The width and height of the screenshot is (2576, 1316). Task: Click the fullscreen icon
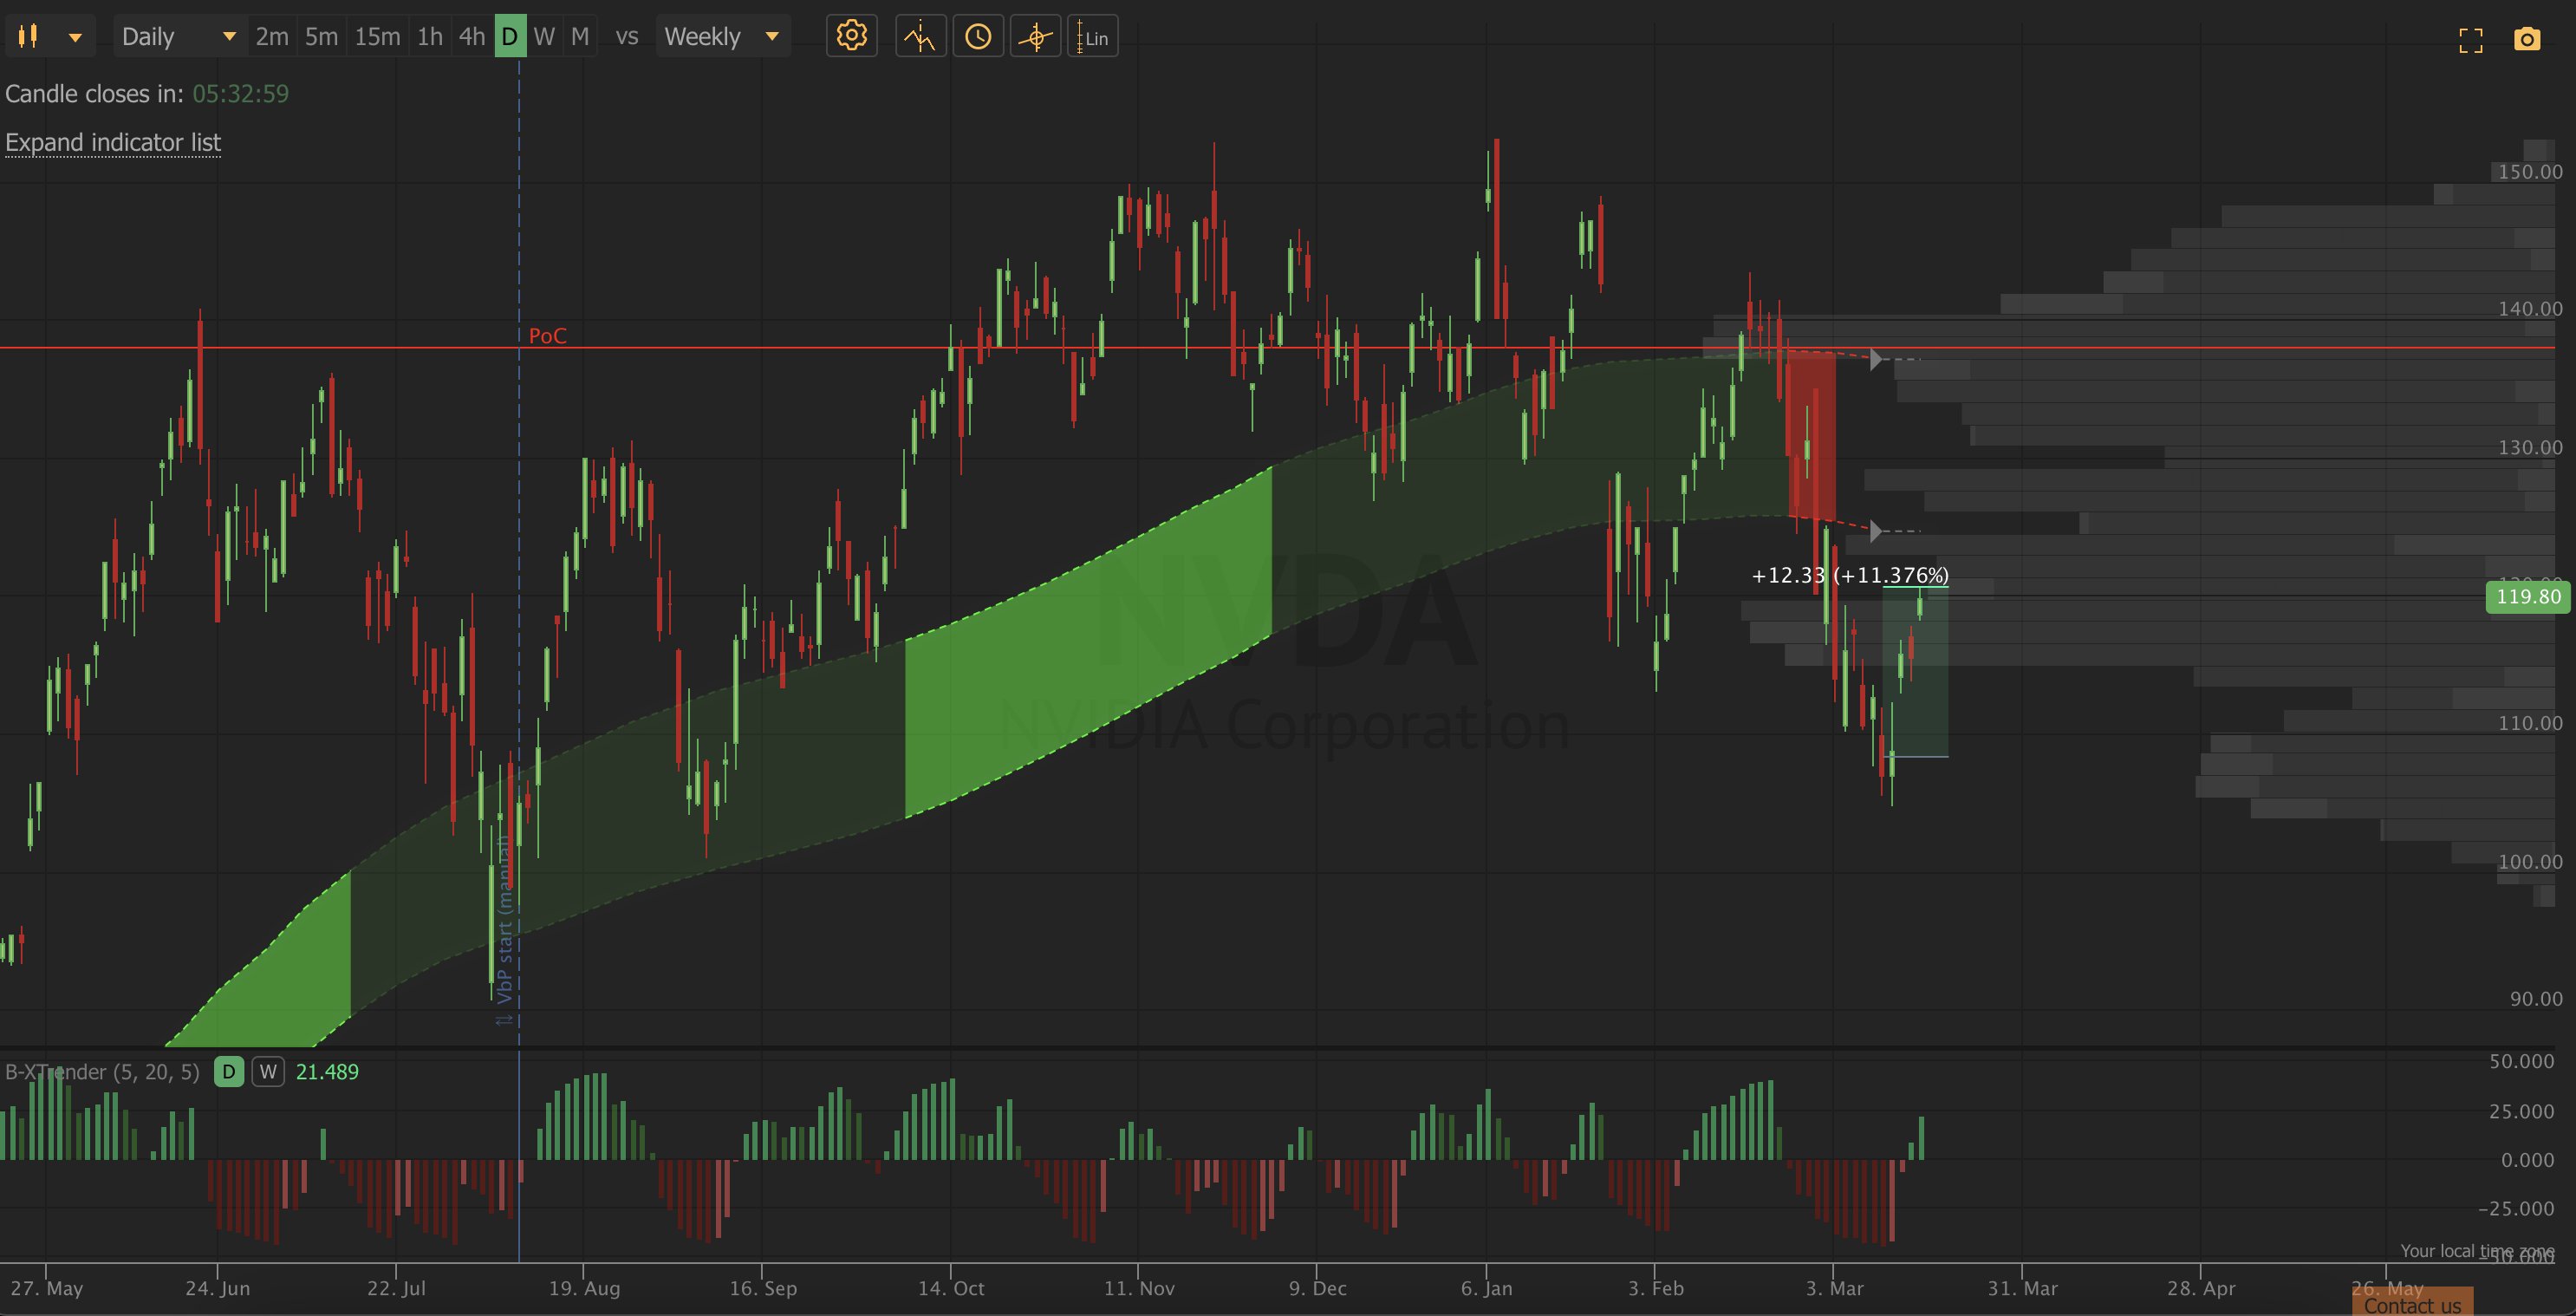(2470, 40)
